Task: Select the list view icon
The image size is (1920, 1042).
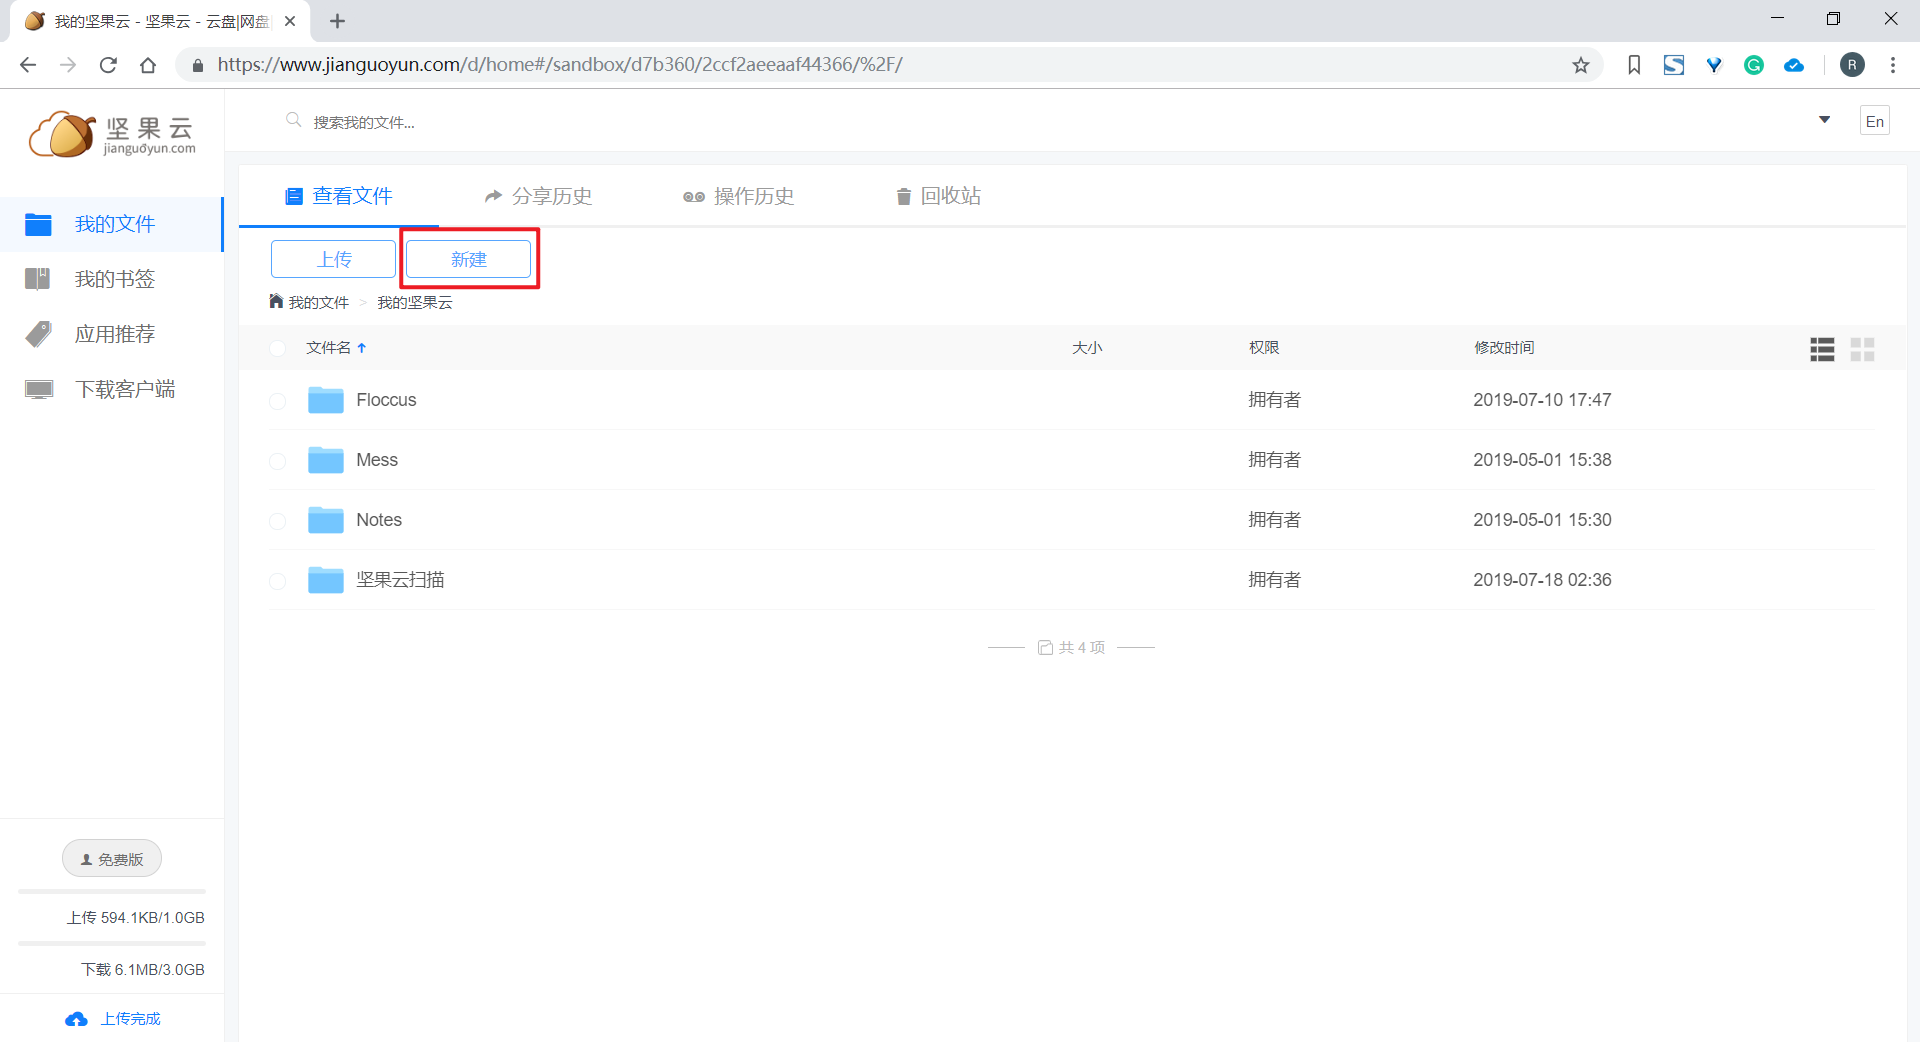Action: (x=1821, y=349)
